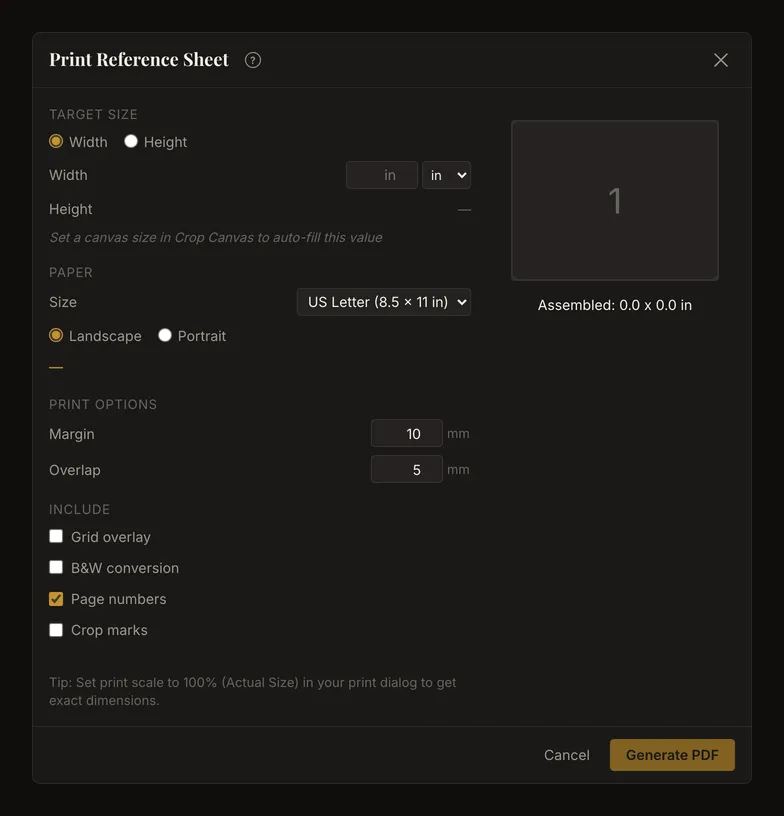Select the Width target size radio

tap(56, 142)
